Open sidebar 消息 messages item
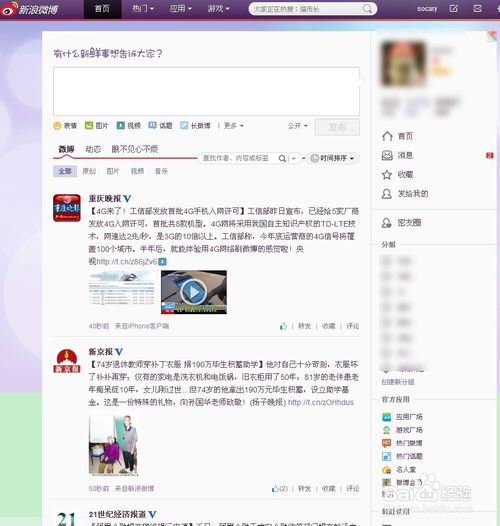The image size is (500, 526). (397, 155)
